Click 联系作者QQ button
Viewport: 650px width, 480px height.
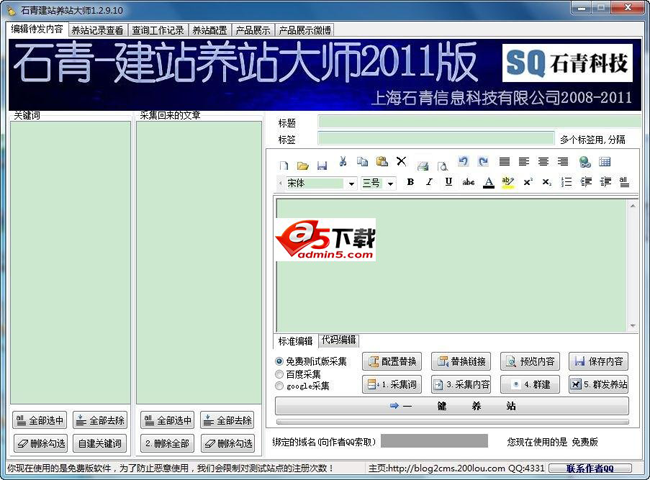click(x=590, y=468)
